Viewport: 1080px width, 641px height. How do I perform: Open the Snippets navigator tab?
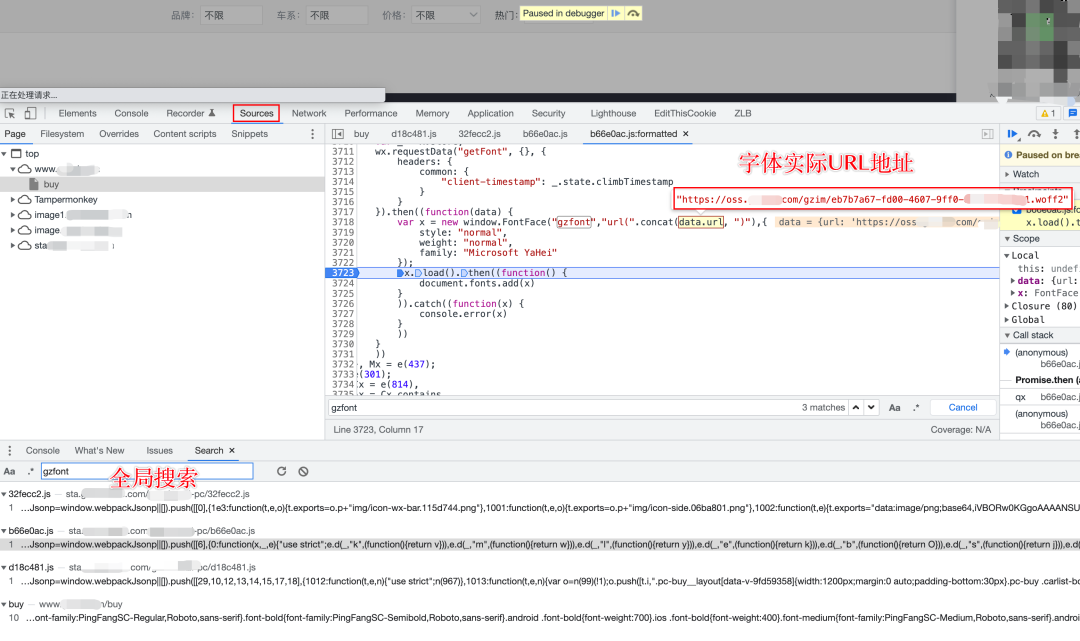pyautogui.click(x=249, y=134)
